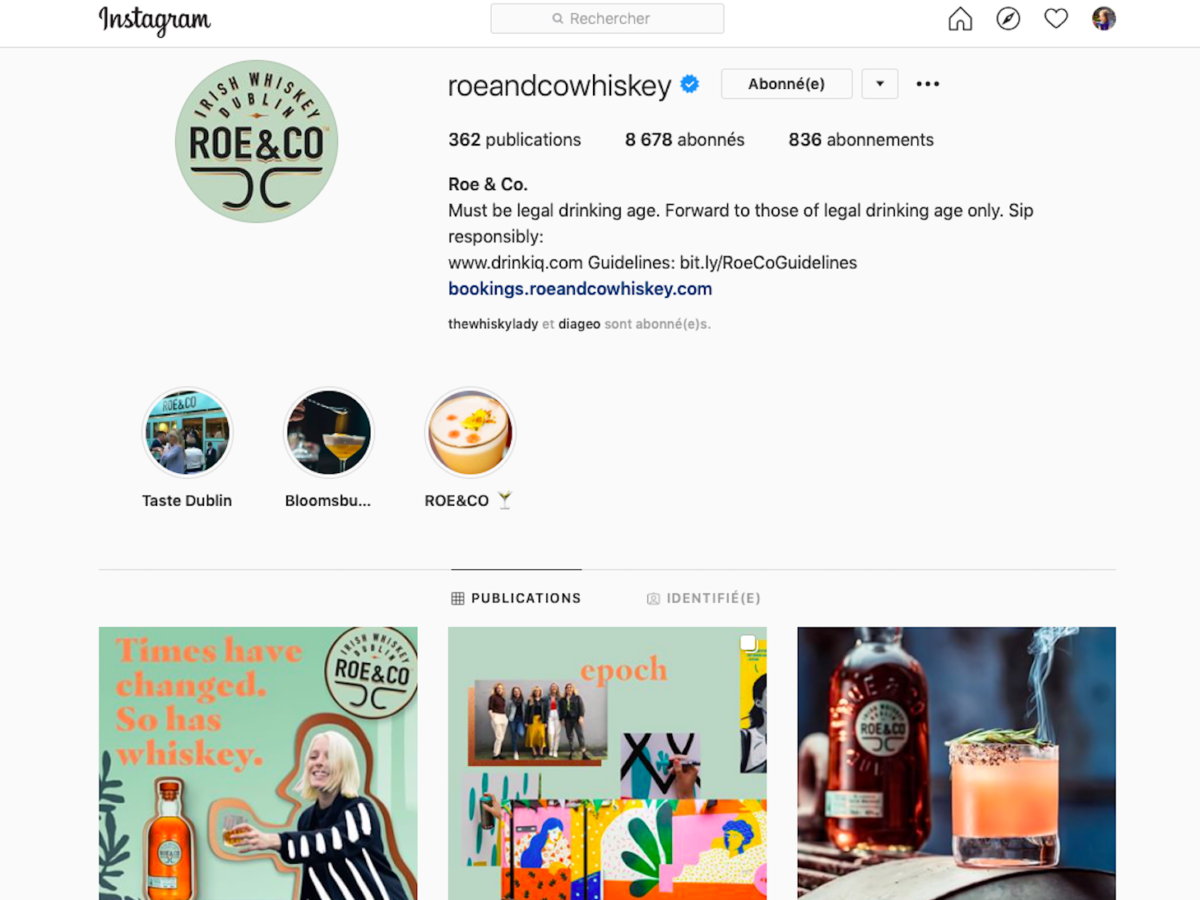The height and width of the screenshot is (900, 1200).
Task: Click the Rechercher search field
Action: click(x=607, y=19)
